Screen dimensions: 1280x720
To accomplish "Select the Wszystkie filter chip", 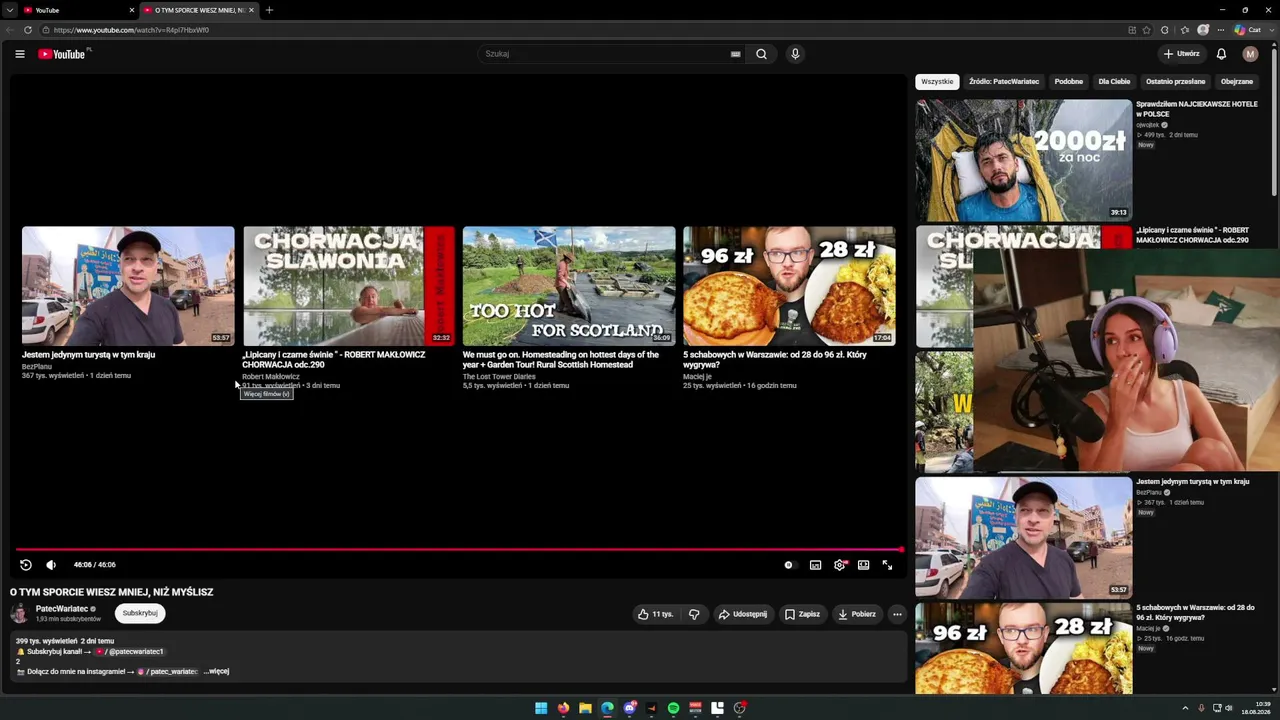I will 937,82.
